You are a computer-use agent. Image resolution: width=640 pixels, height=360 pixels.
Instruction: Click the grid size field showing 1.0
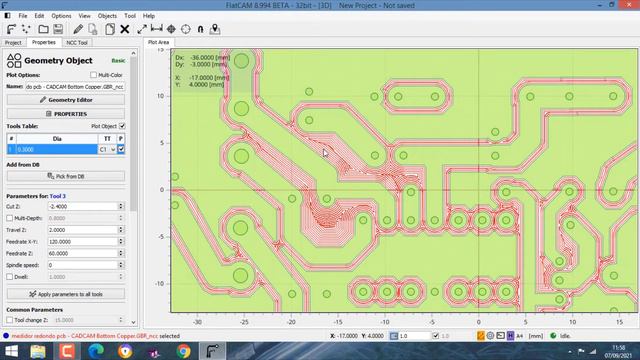pos(414,336)
